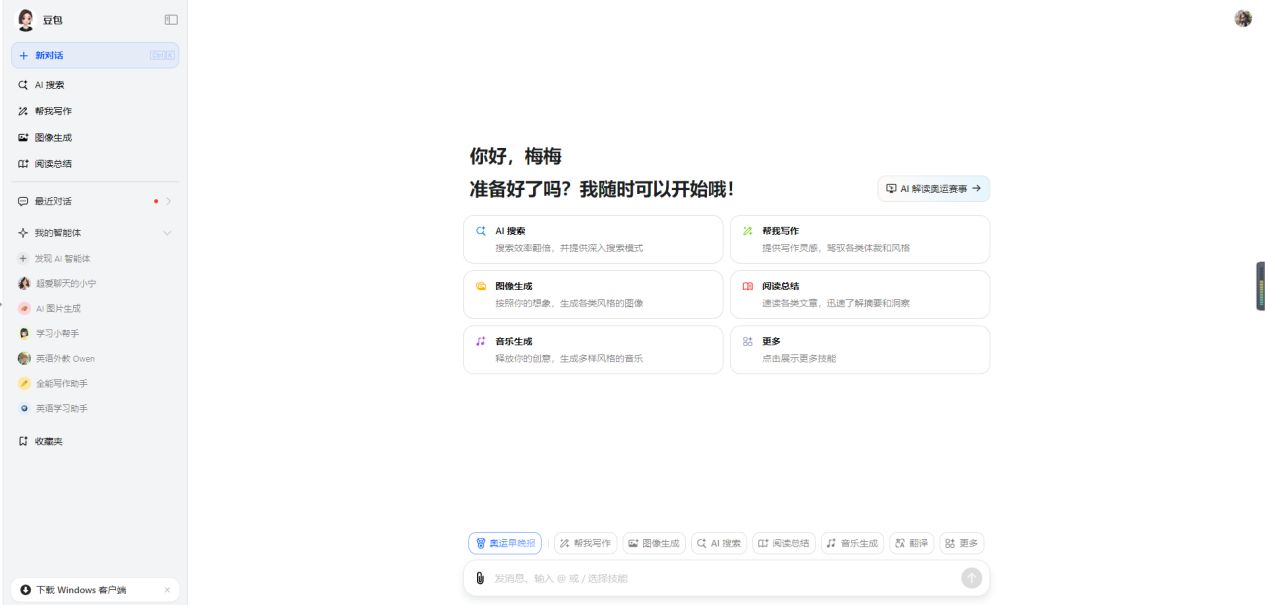Click the 豆包 avatar logo in sidebar

26,20
